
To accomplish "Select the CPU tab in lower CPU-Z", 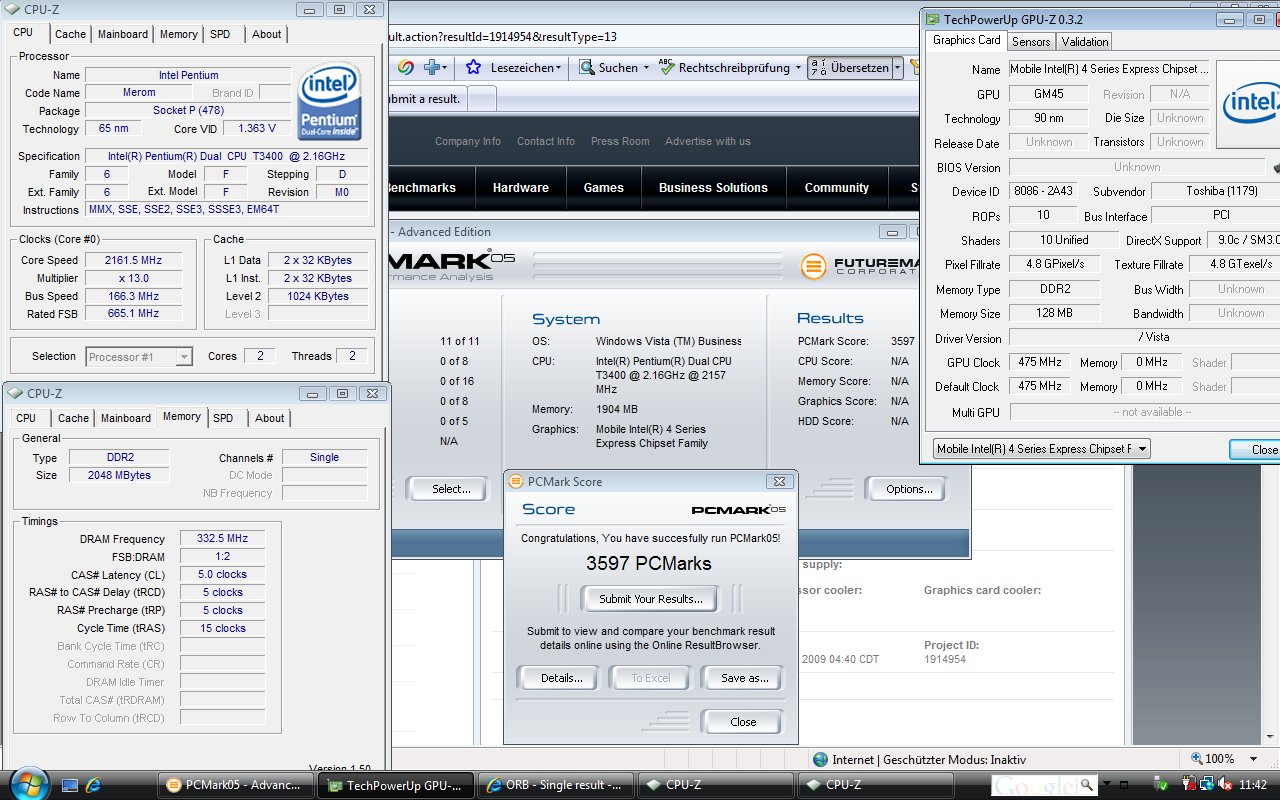I will [x=26, y=418].
